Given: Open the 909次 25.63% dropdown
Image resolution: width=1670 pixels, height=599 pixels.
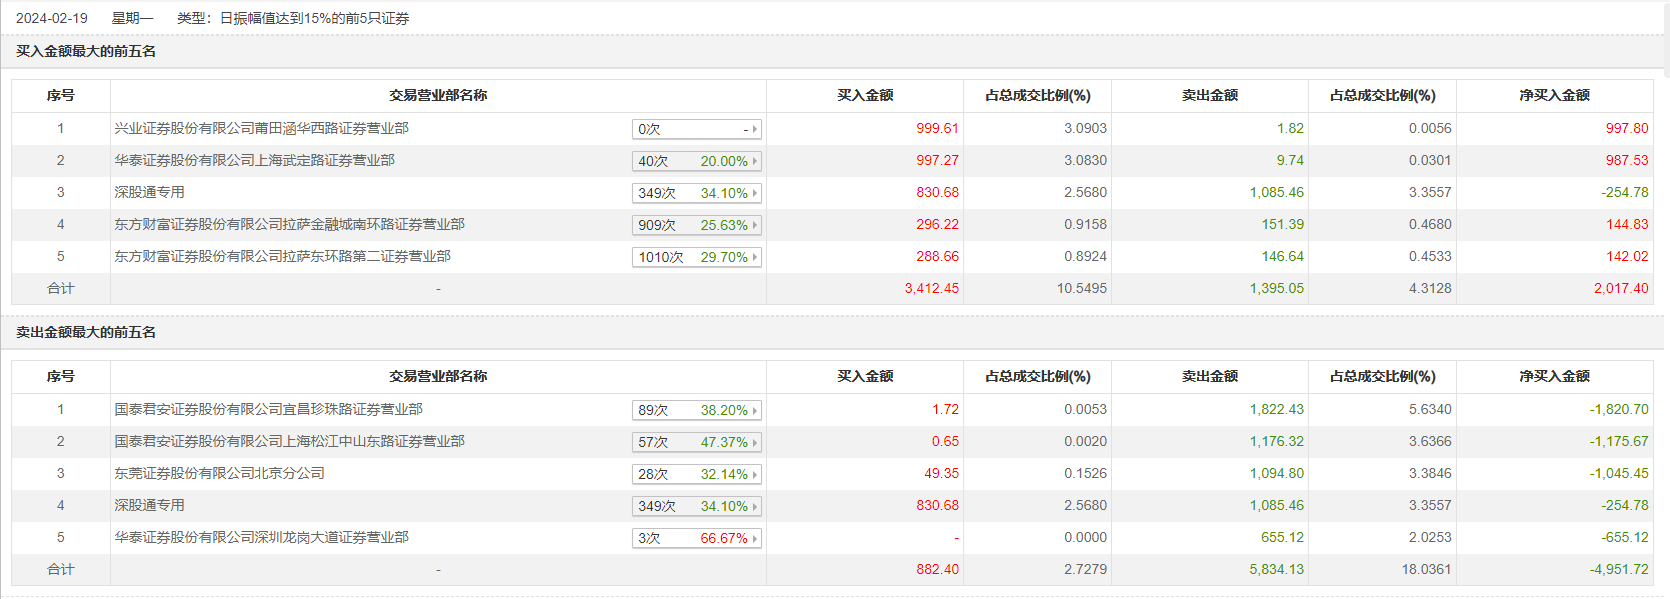Looking at the screenshot, I should 697,225.
